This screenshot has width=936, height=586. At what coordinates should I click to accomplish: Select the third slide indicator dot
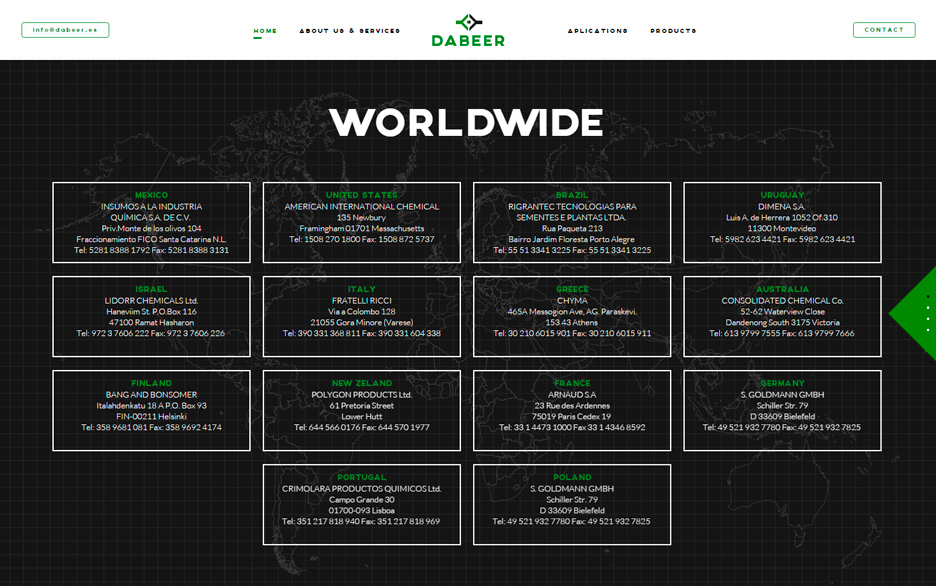coord(928,319)
